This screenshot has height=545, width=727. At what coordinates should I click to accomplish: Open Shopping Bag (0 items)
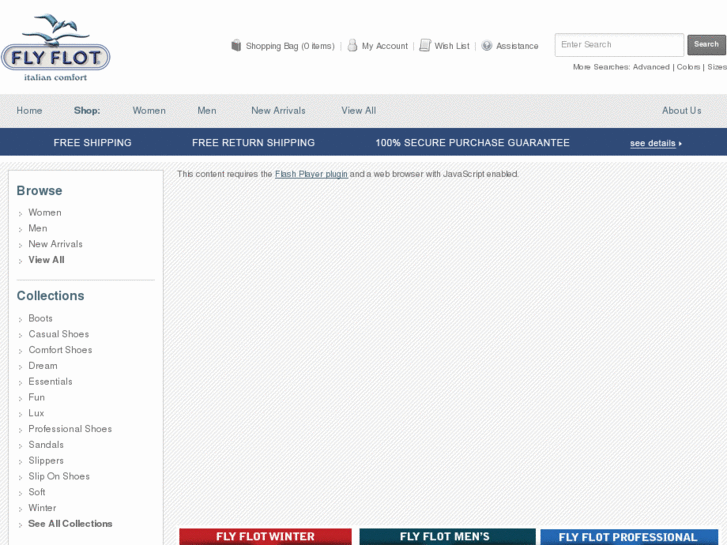pos(290,46)
